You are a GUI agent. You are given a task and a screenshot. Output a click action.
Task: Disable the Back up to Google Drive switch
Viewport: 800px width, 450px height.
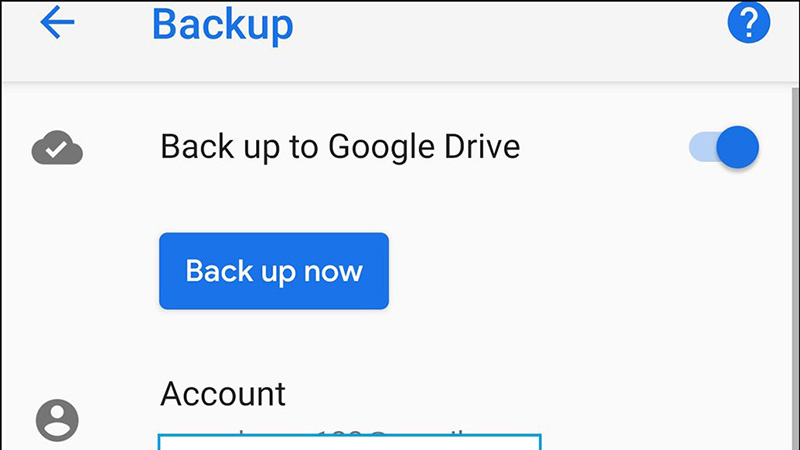click(x=725, y=148)
